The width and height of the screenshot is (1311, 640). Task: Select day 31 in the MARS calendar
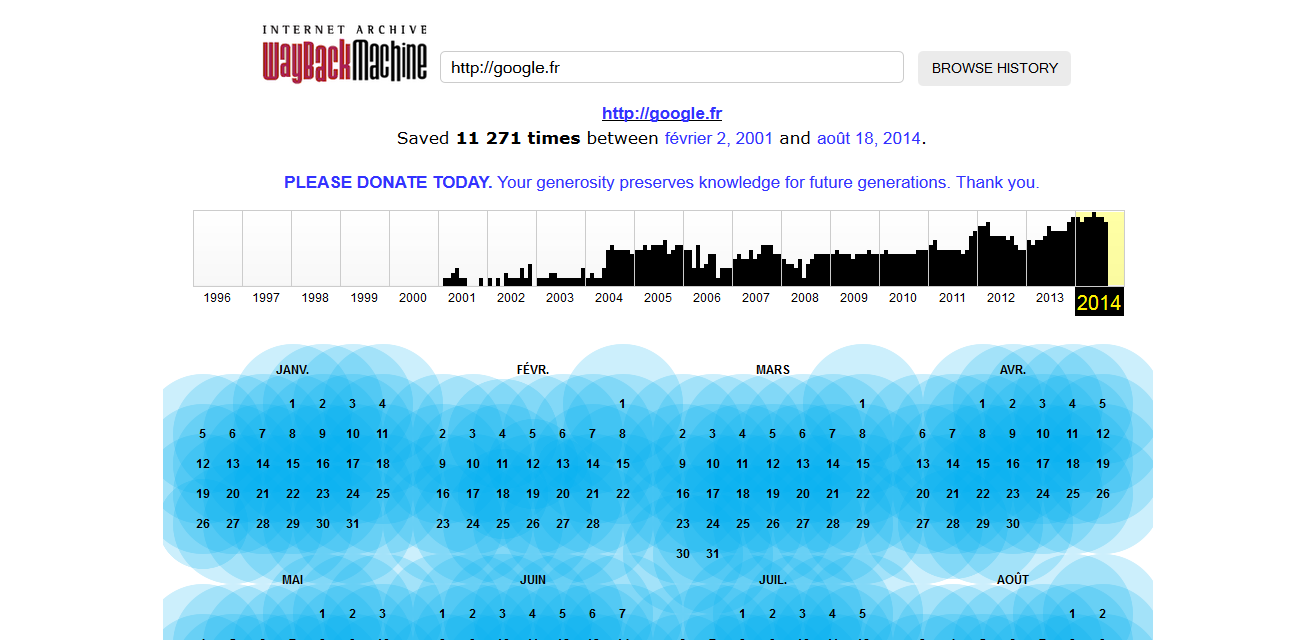tap(713, 554)
